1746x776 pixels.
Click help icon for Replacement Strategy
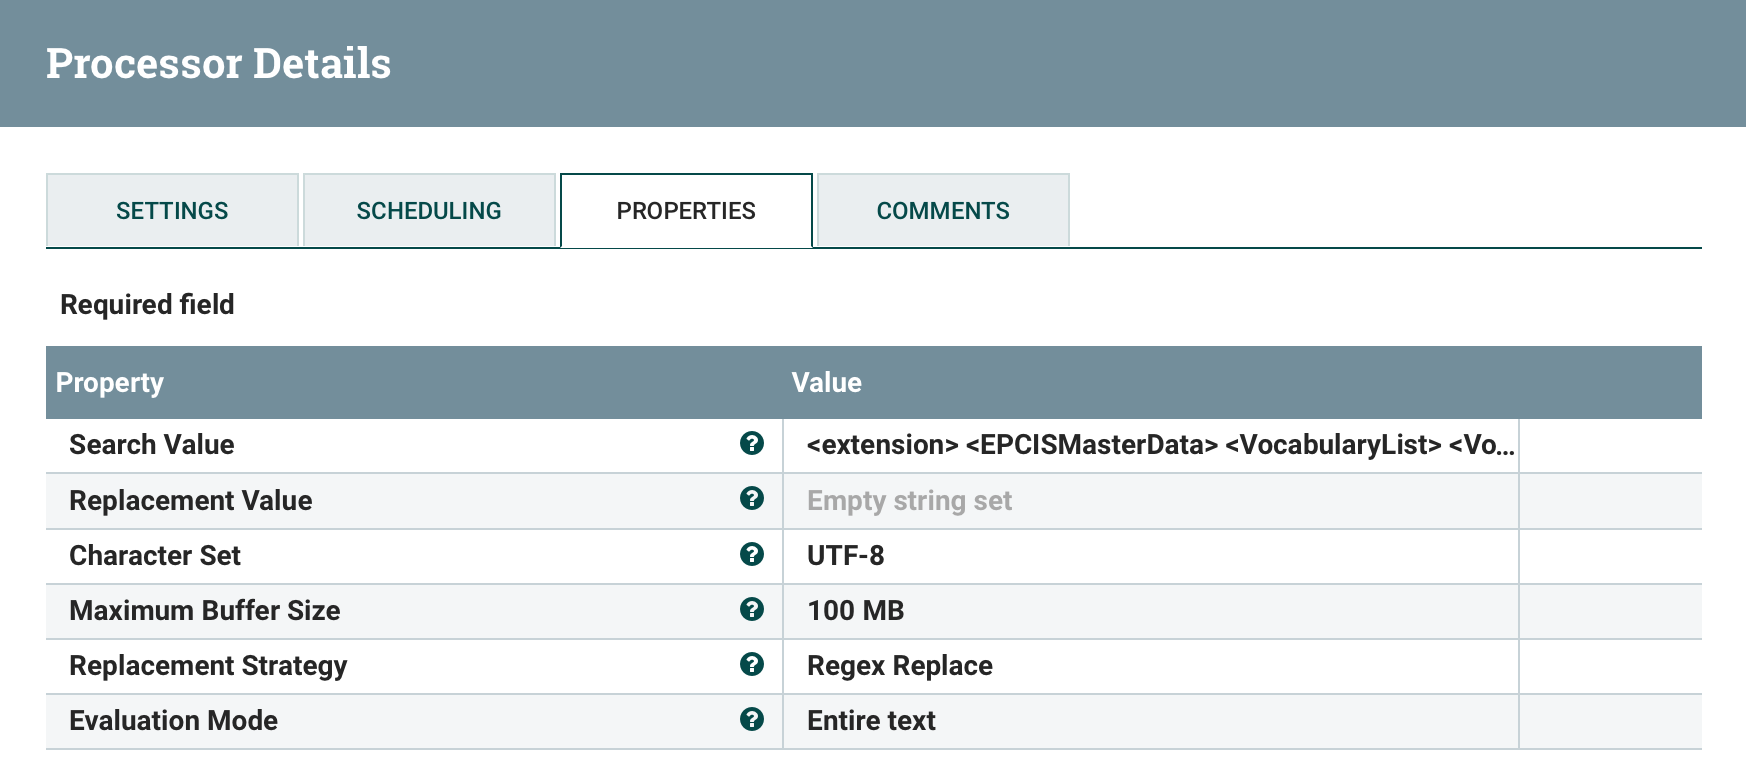coord(752,664)
